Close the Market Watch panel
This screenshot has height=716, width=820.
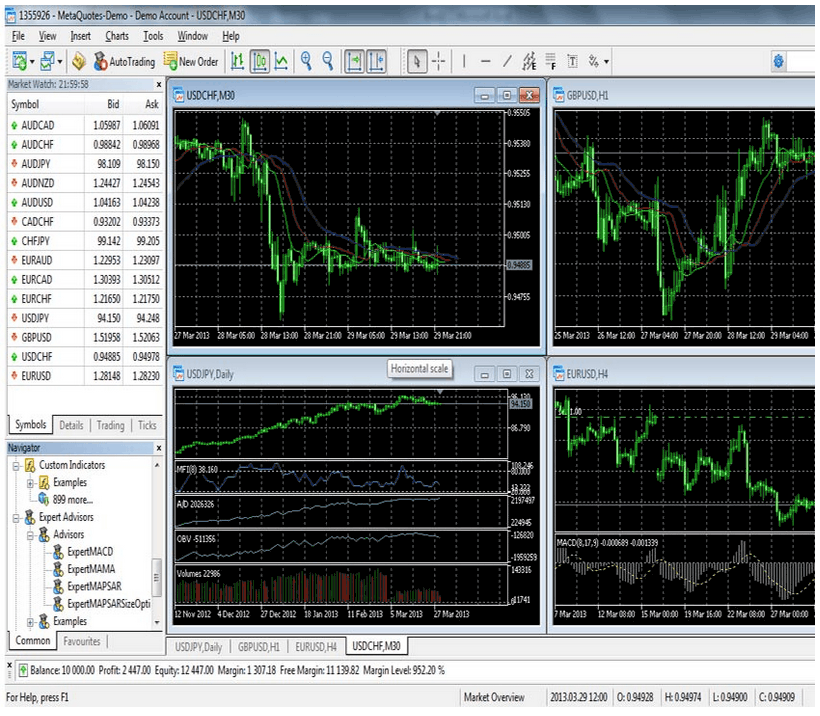click(159, 85)
